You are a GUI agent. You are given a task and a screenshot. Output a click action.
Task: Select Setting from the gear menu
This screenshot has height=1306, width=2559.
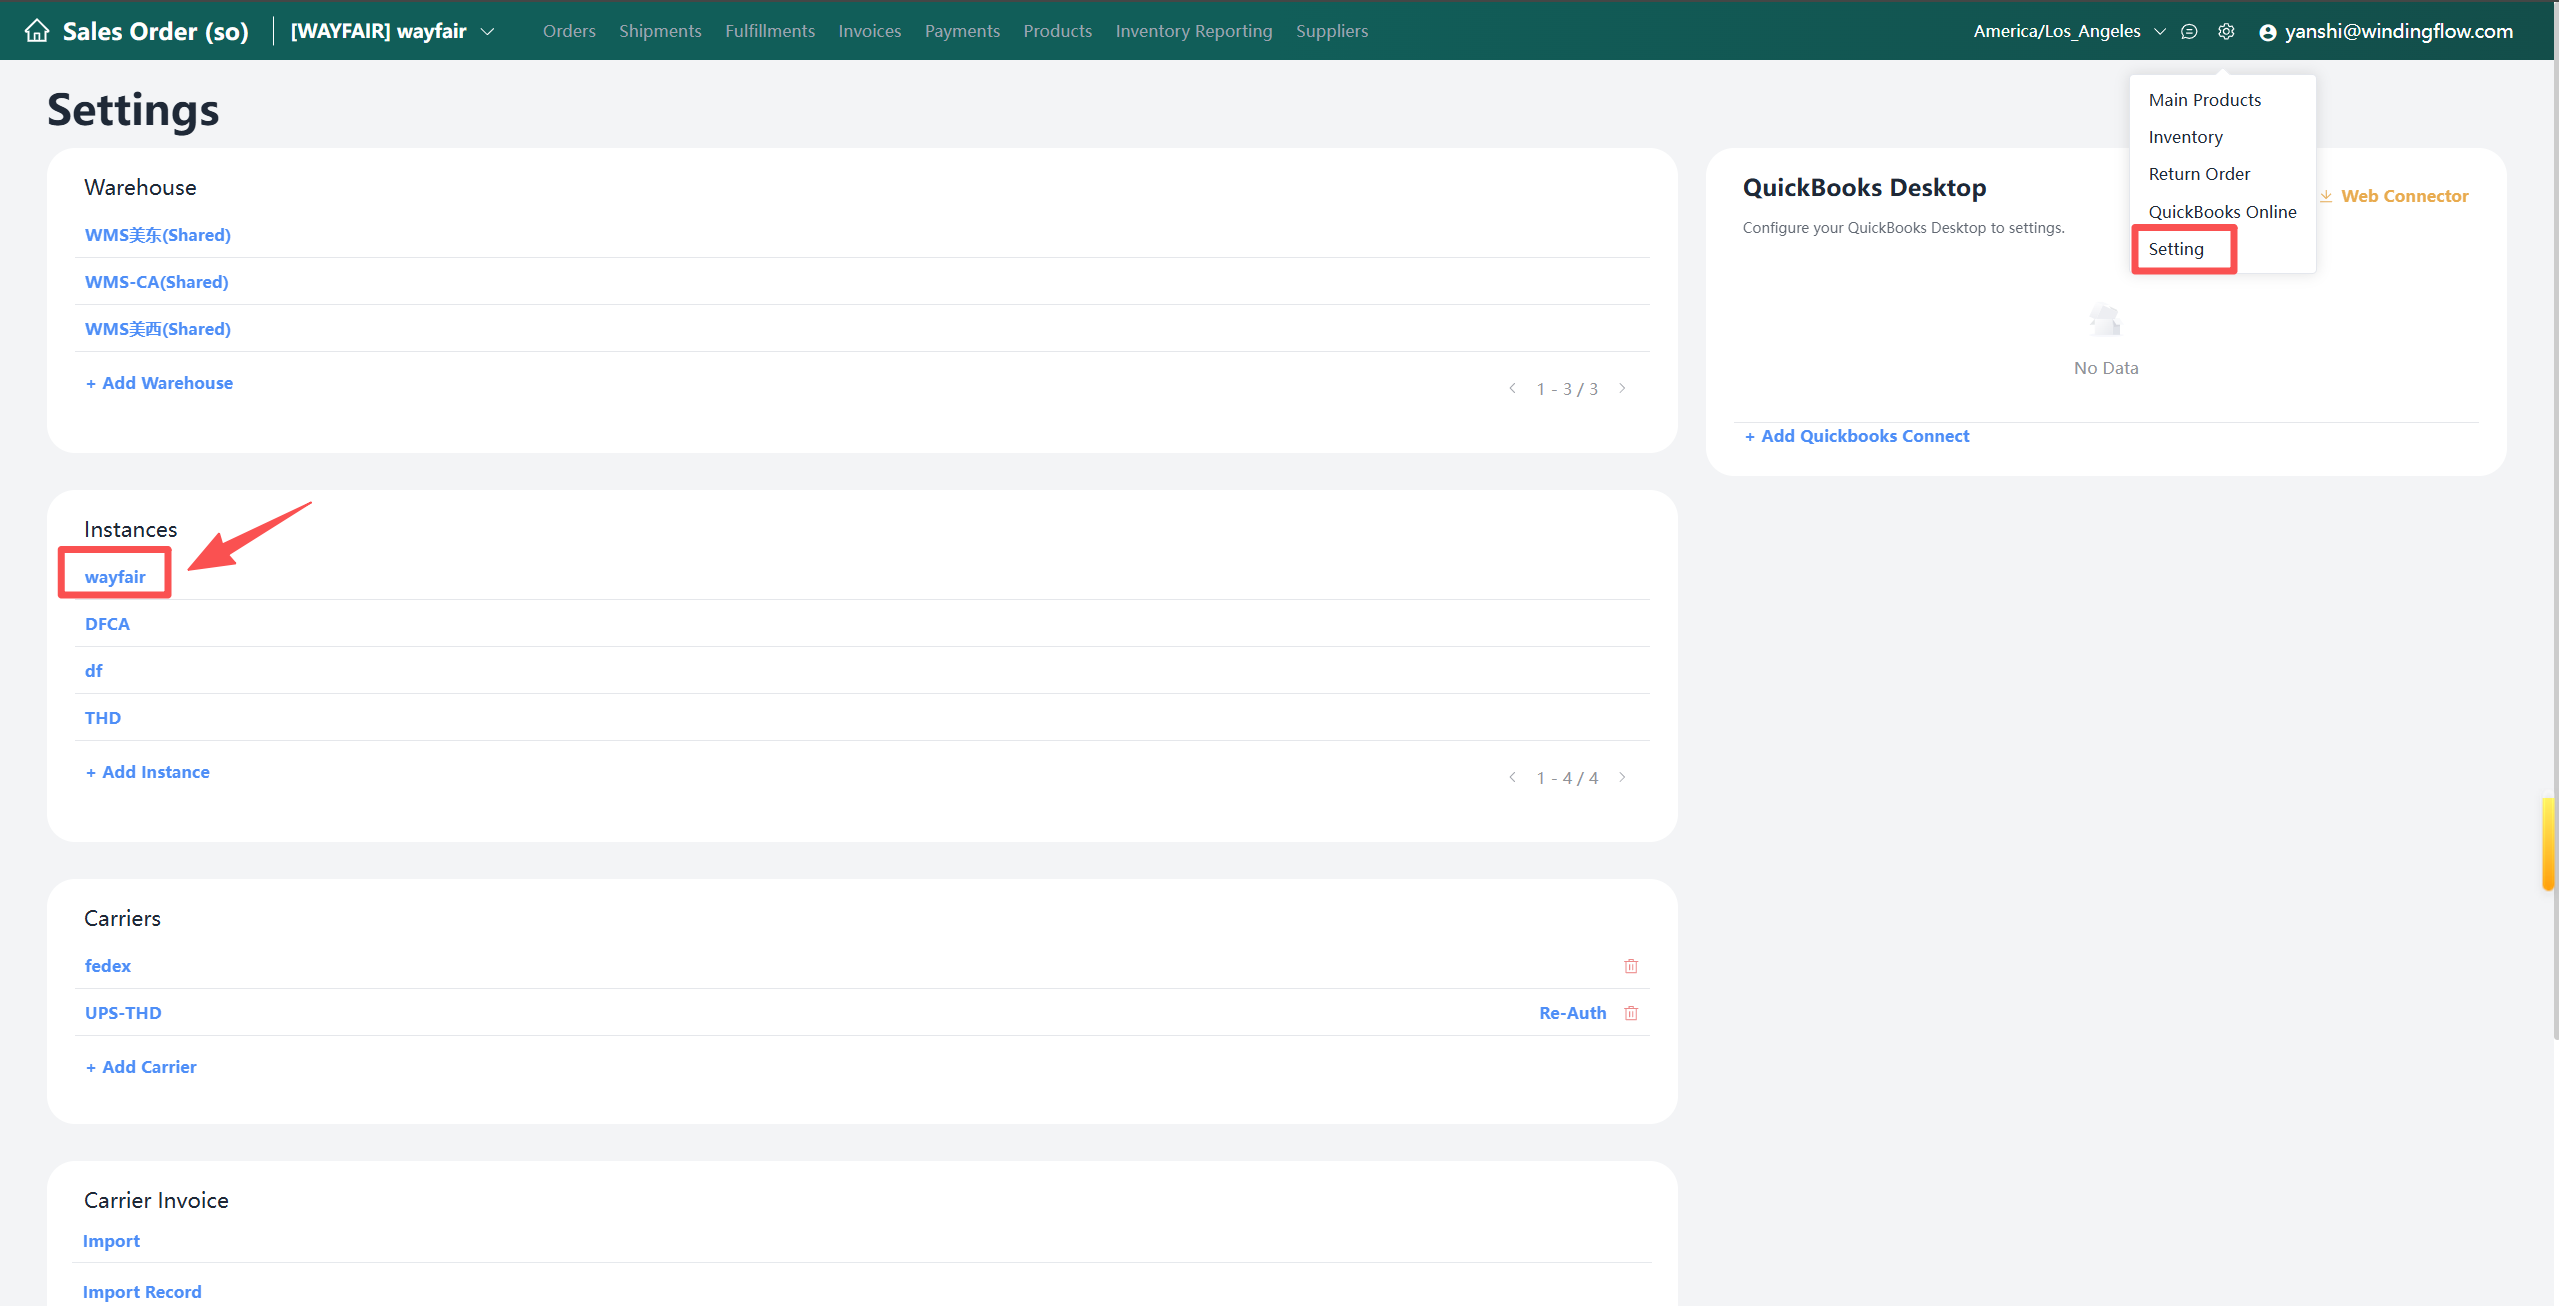(x=2176, y=249)
